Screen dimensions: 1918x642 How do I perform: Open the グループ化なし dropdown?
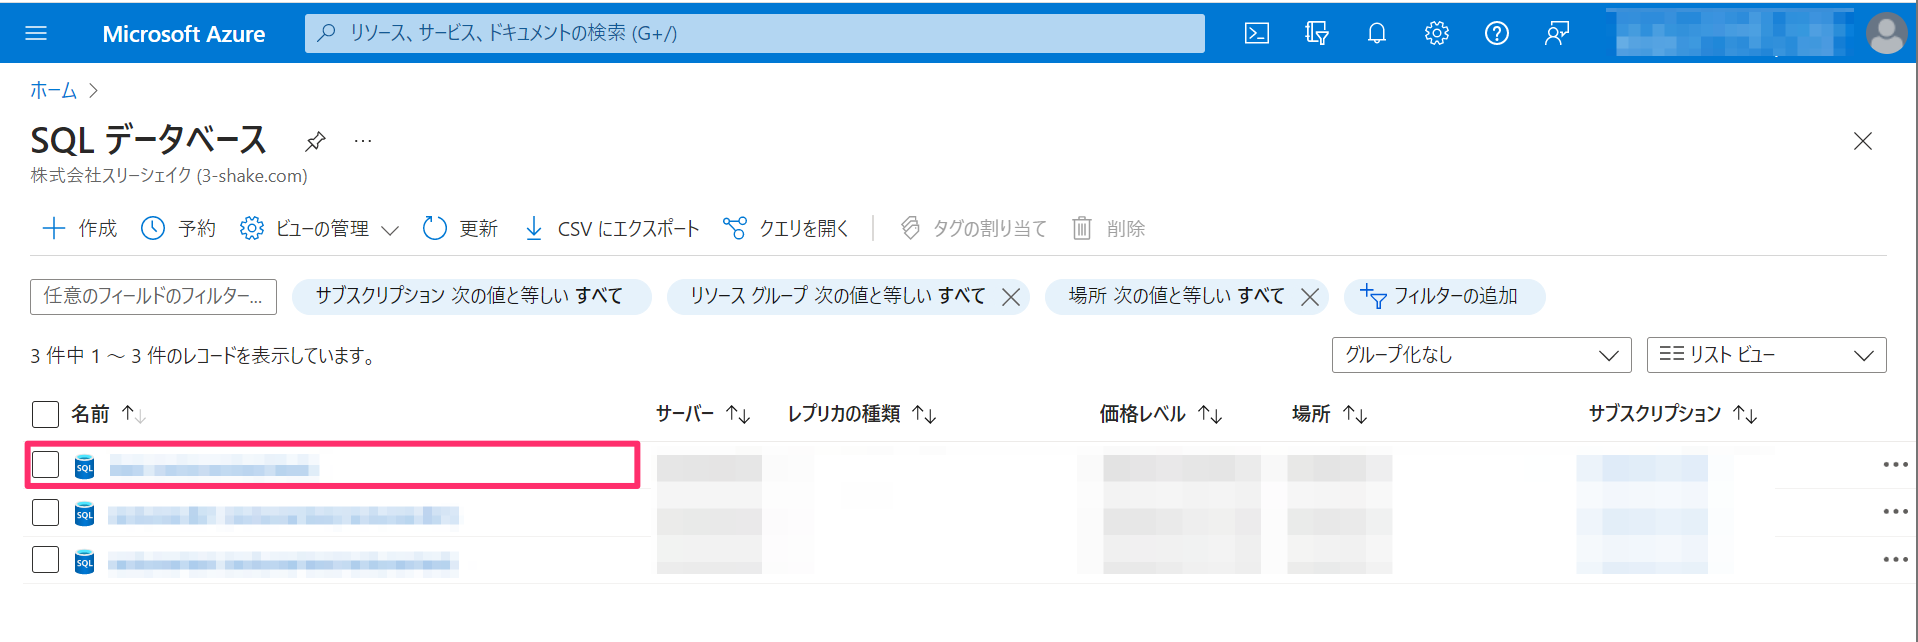click(1481, 355)
